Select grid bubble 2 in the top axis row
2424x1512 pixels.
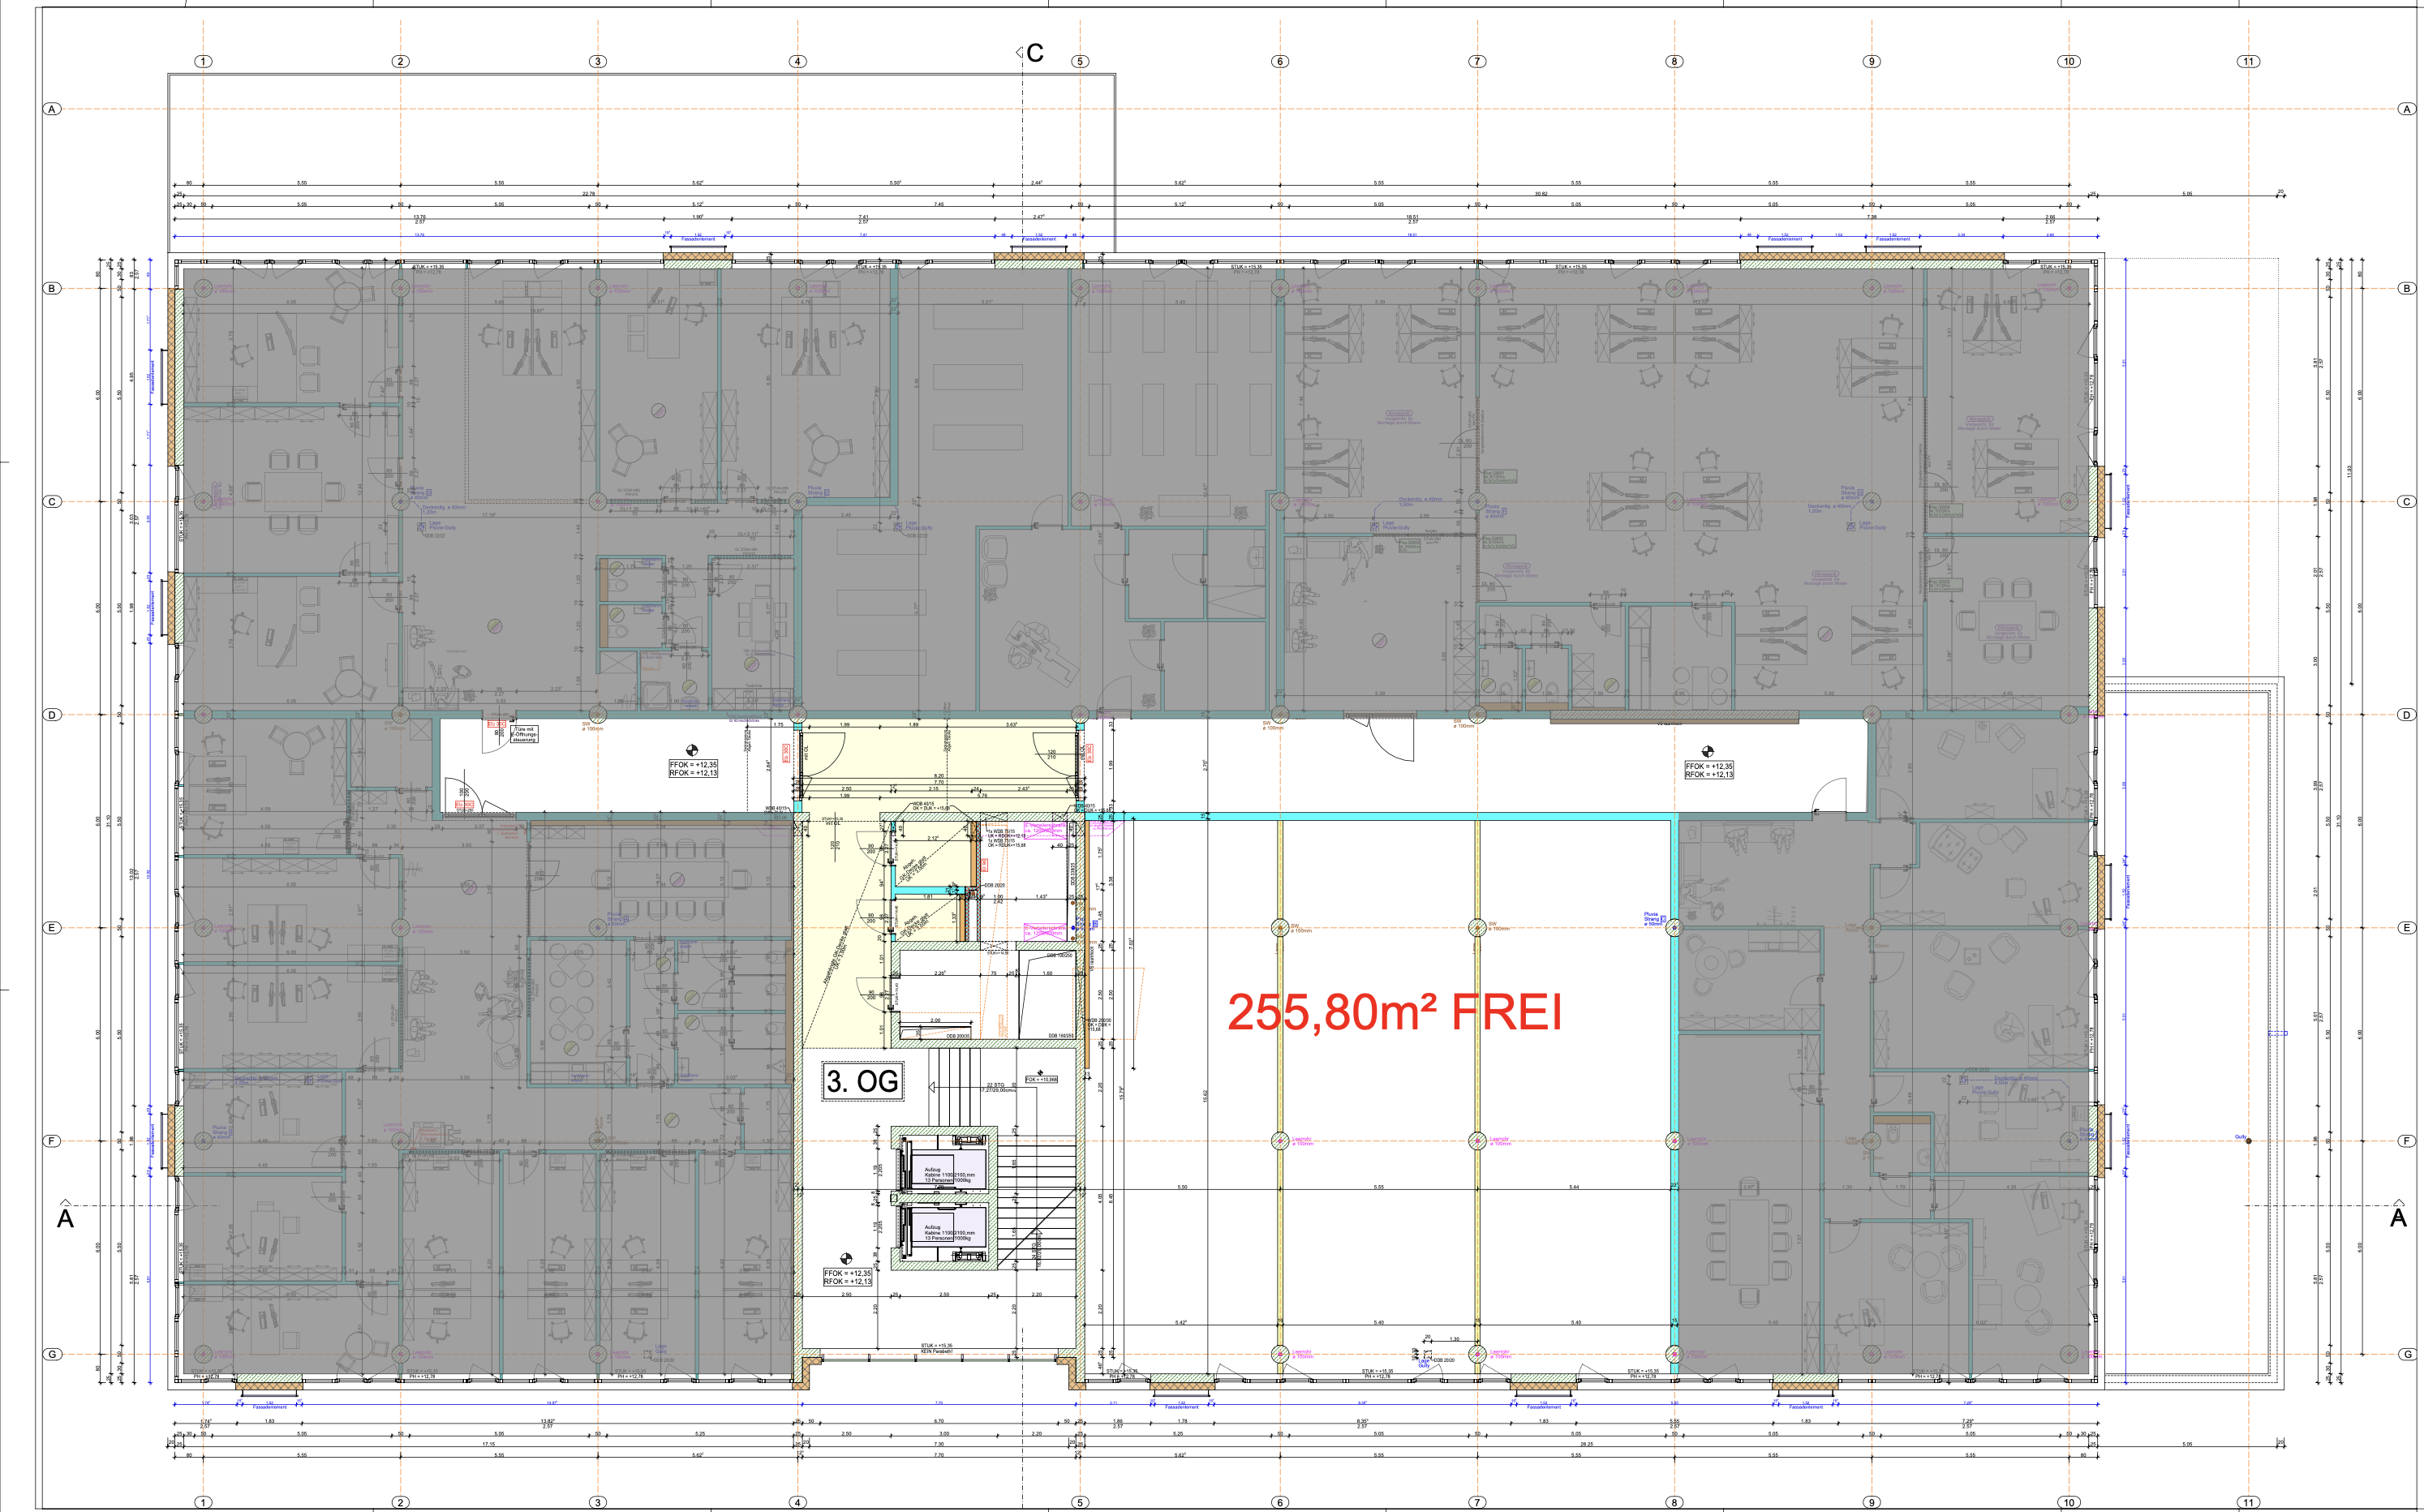[400, 61]
